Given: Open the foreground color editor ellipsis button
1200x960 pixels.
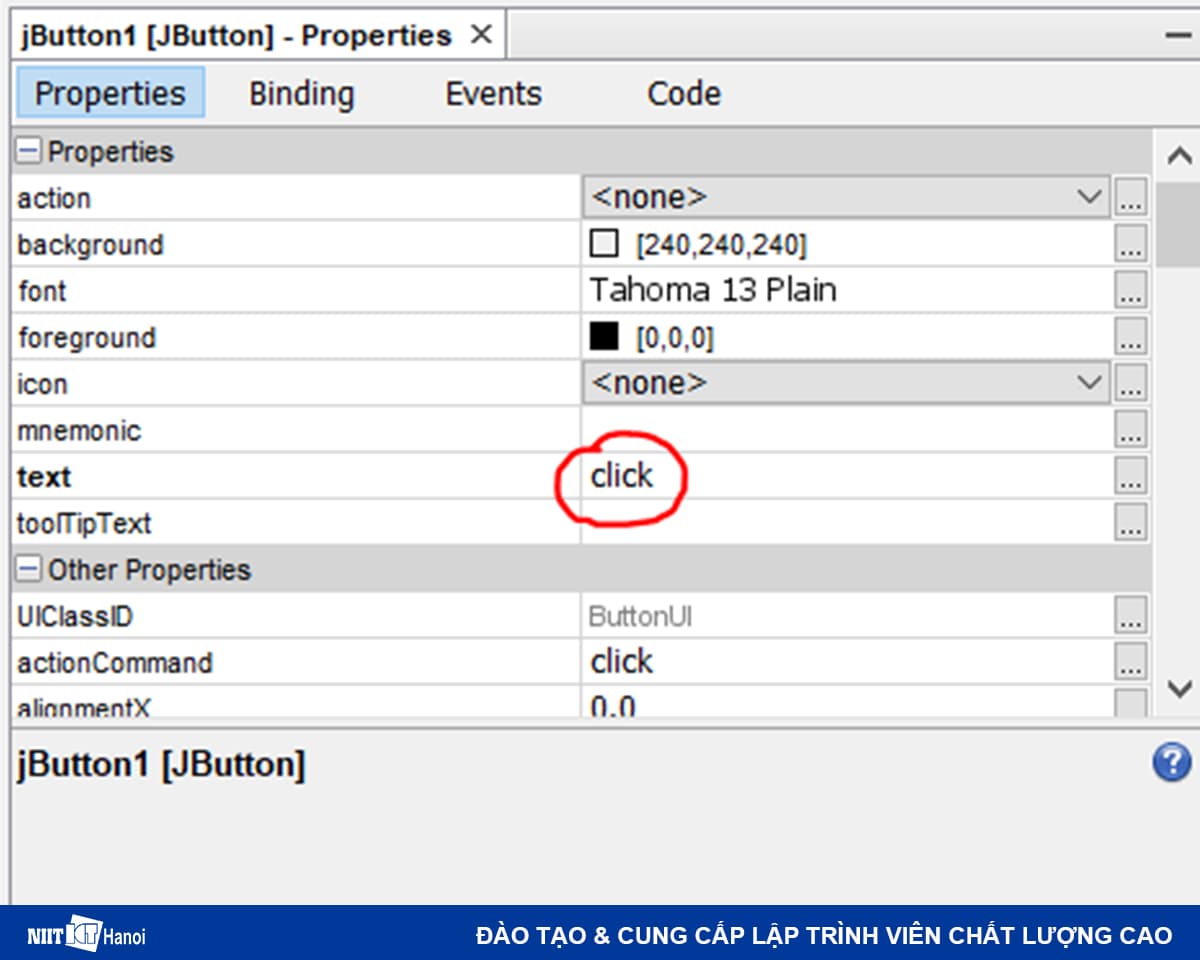Looking at the screenshot, I should 1130,338.
